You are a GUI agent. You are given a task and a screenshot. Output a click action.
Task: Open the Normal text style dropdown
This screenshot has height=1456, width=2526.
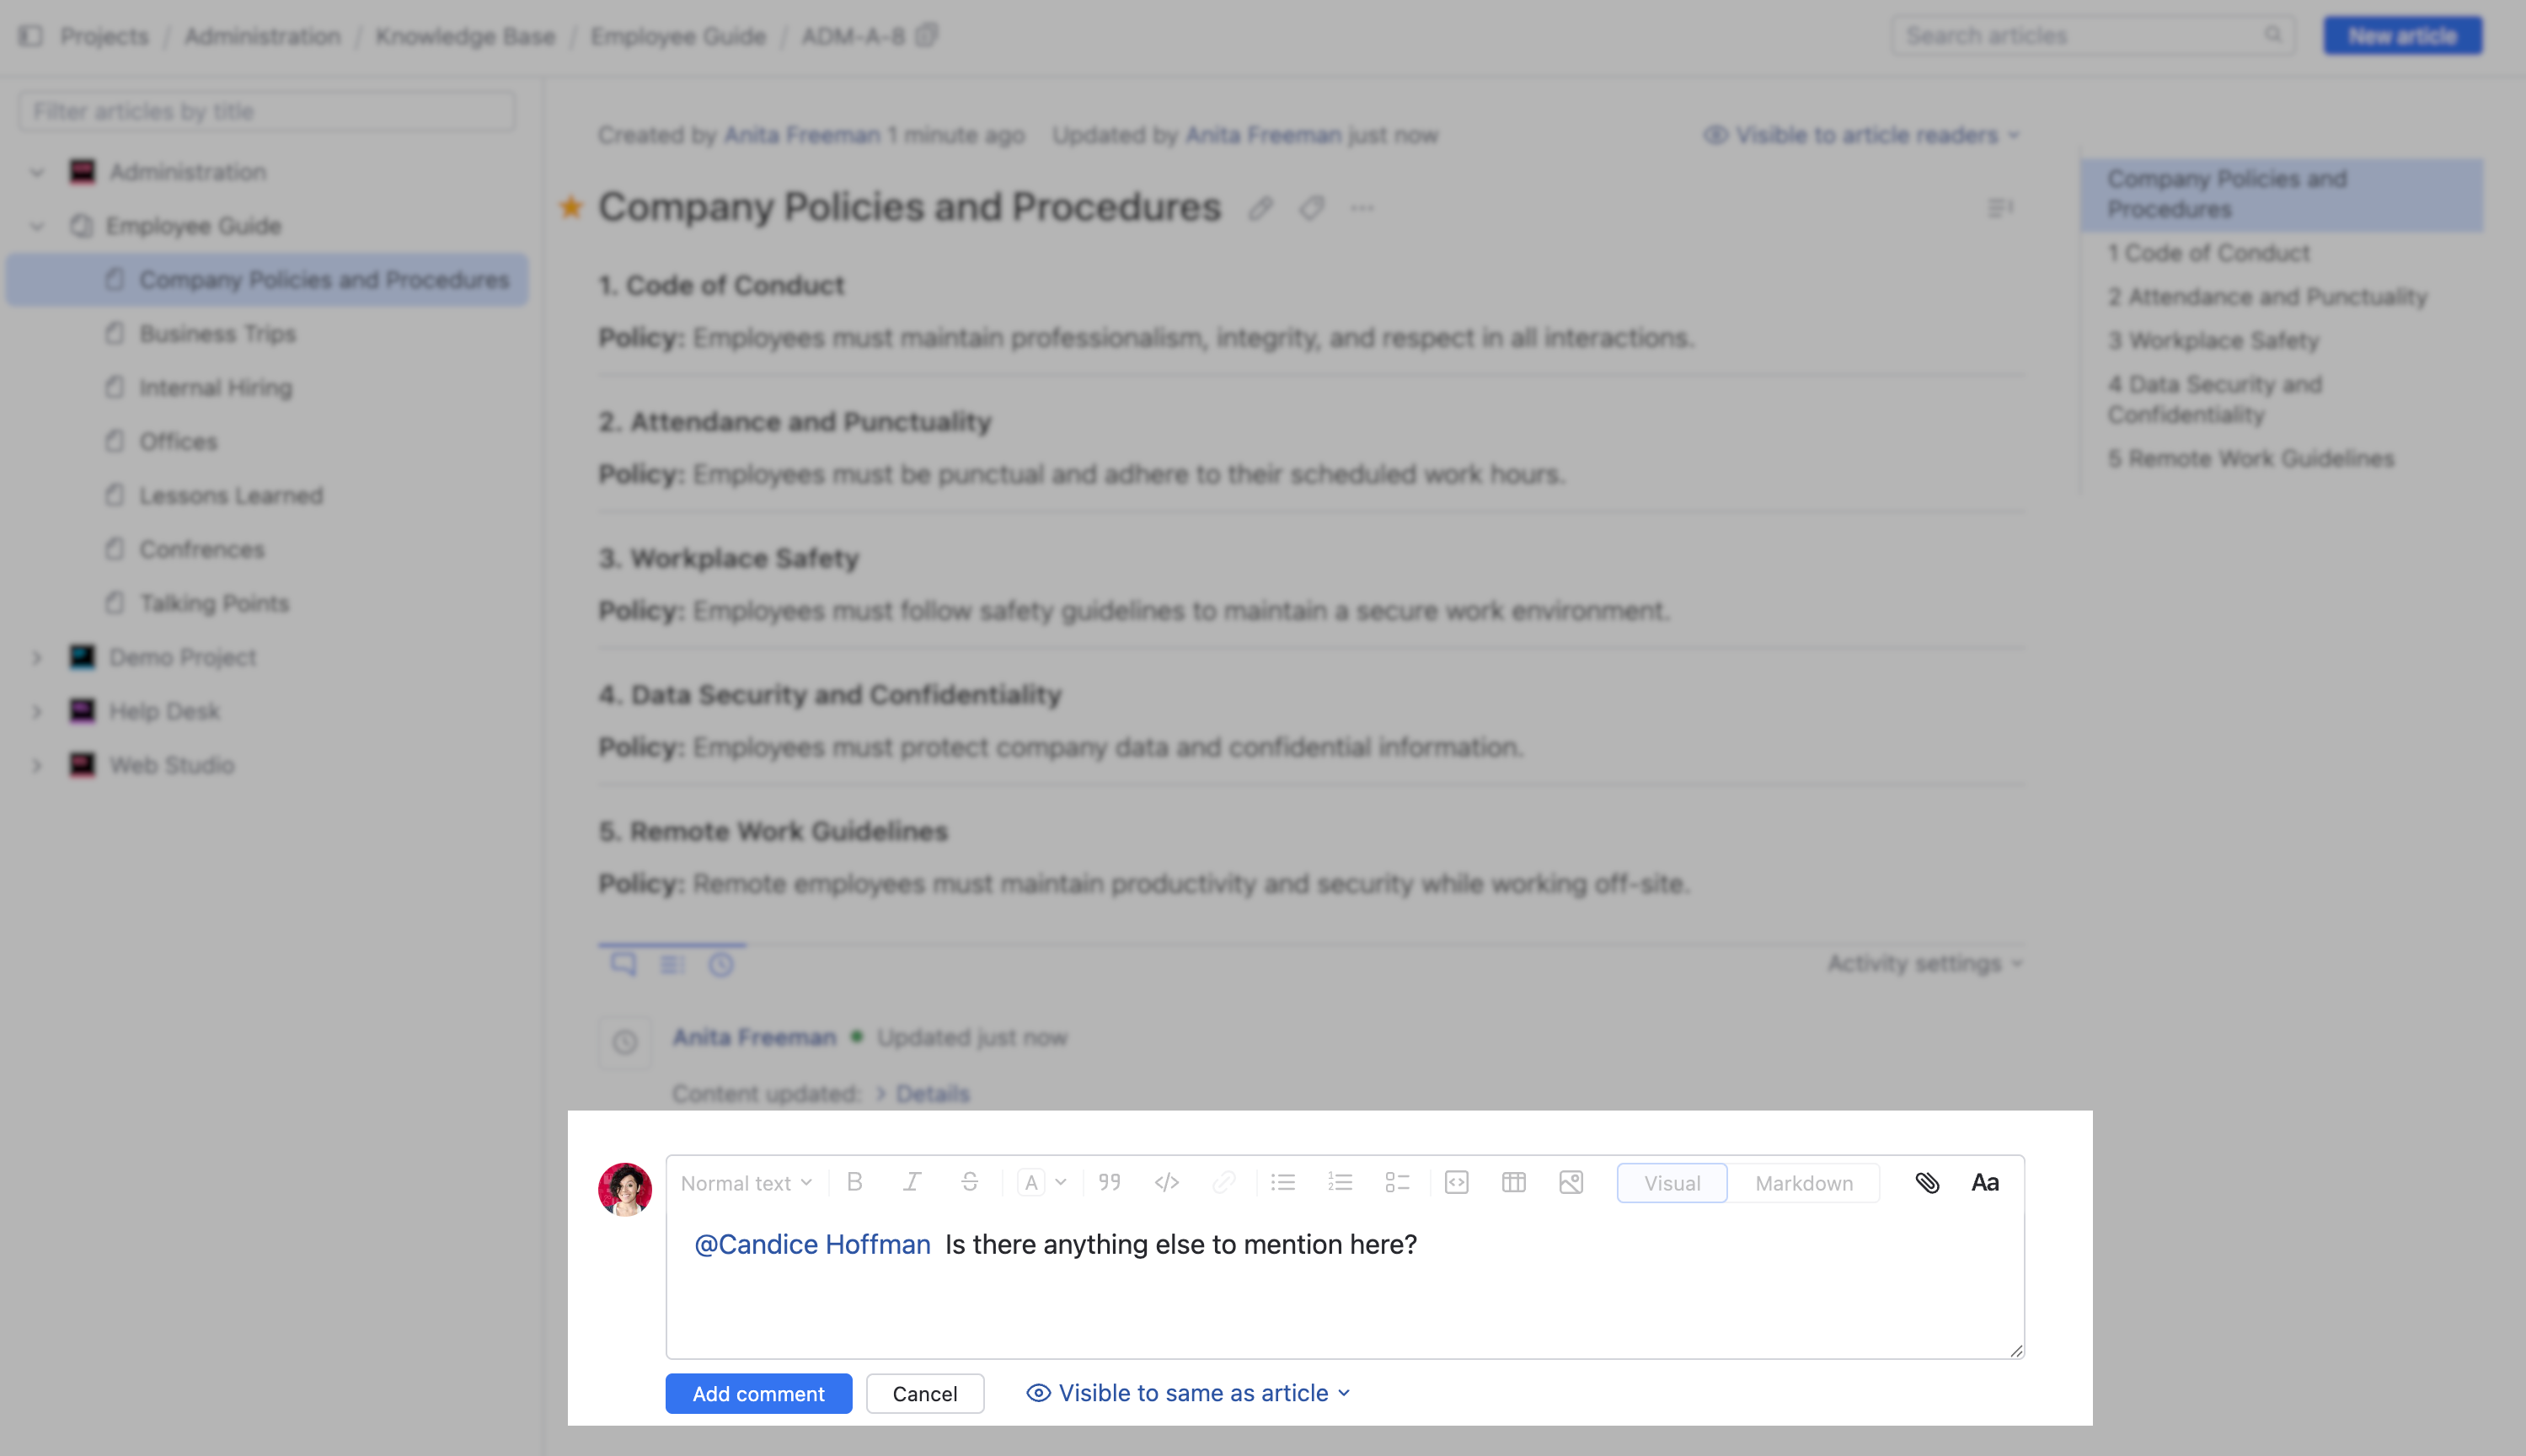746,1183
